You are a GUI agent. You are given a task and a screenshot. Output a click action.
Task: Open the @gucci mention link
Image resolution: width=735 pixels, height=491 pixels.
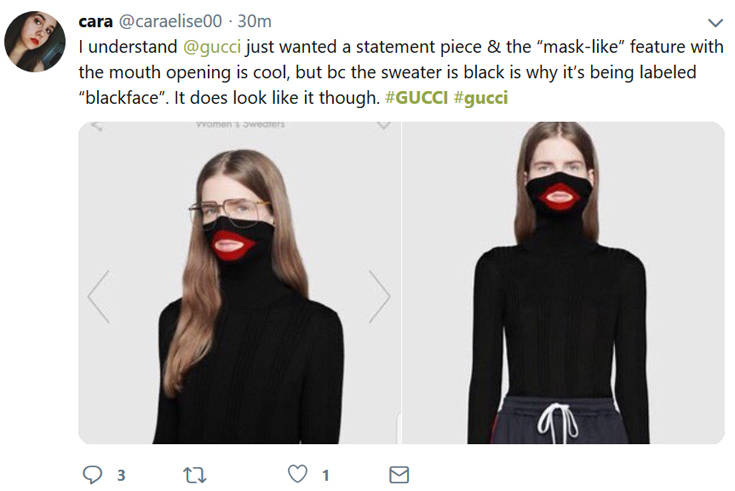(212, 47)
